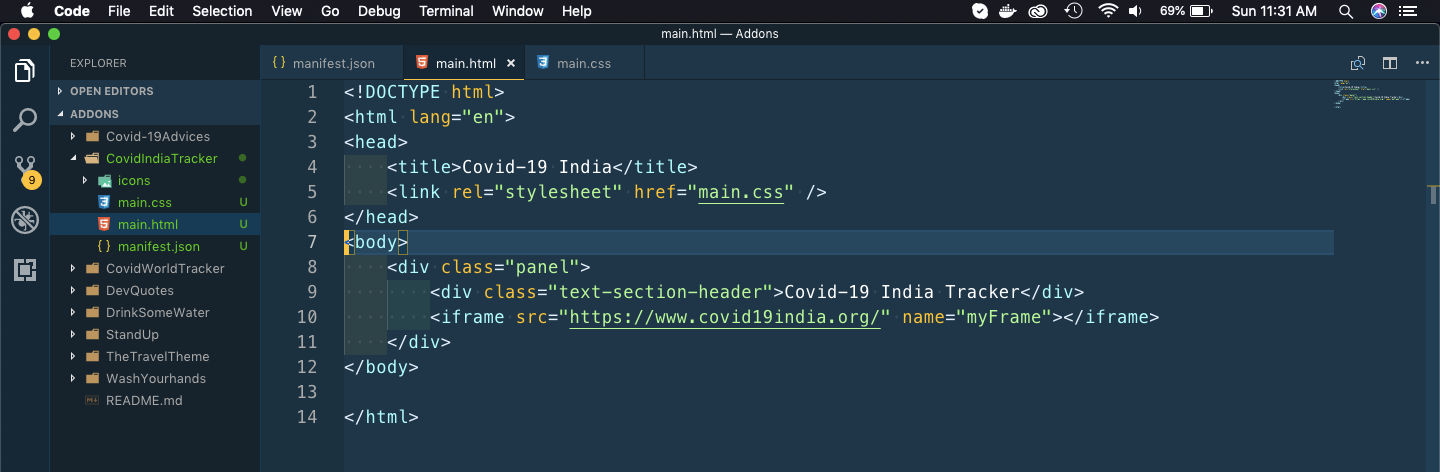Open the Debug menu
Image resolution: width=1440 pixels, height=472 pixels.
pyautogui.click(x=379, y=11)
